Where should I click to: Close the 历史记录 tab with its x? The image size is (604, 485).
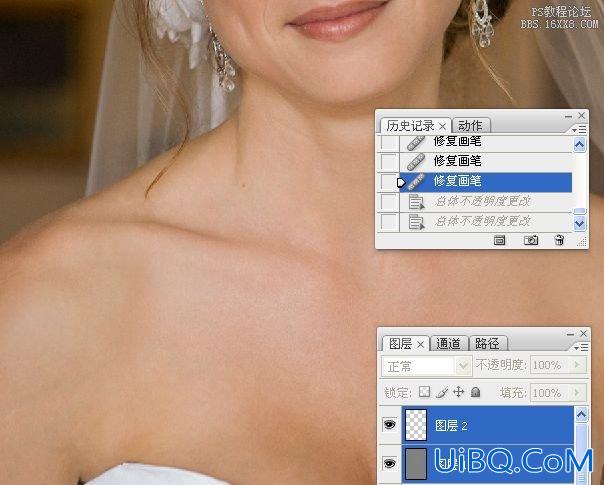pyautogui.click(x=443, y=126)
